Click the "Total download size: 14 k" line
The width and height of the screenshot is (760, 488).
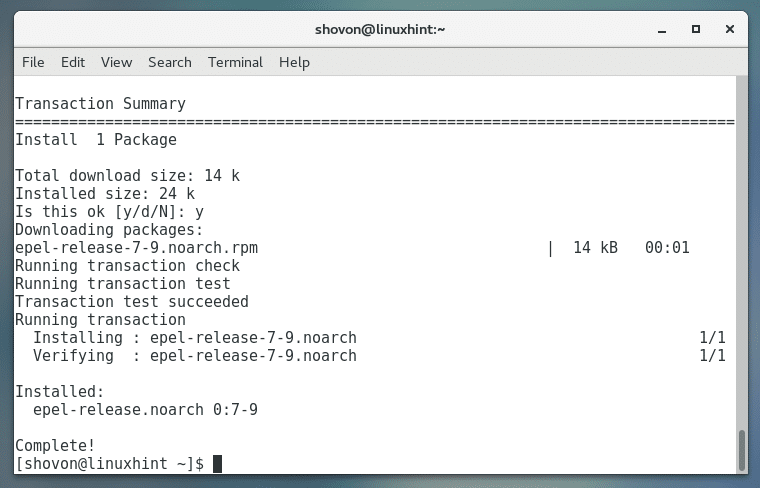tap(127, 176)
